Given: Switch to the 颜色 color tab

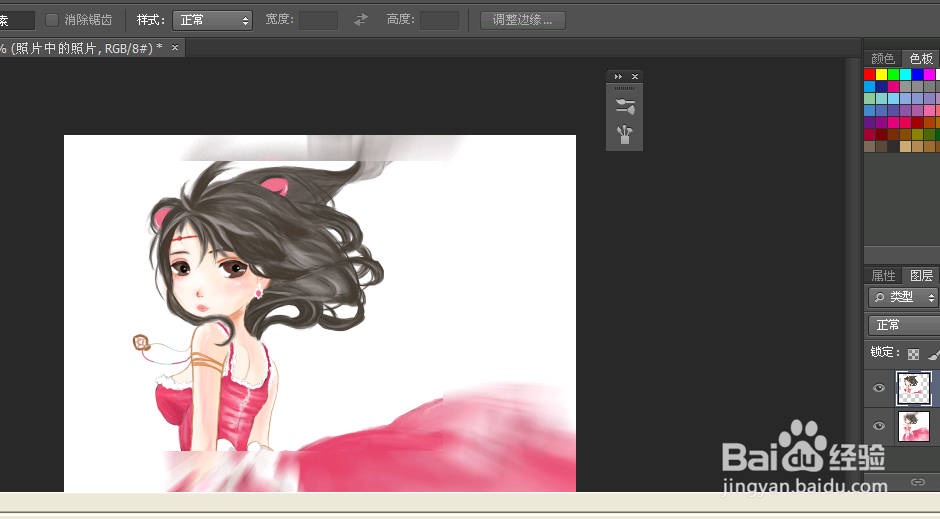Looking at the screenshot, I should (882, 58).
